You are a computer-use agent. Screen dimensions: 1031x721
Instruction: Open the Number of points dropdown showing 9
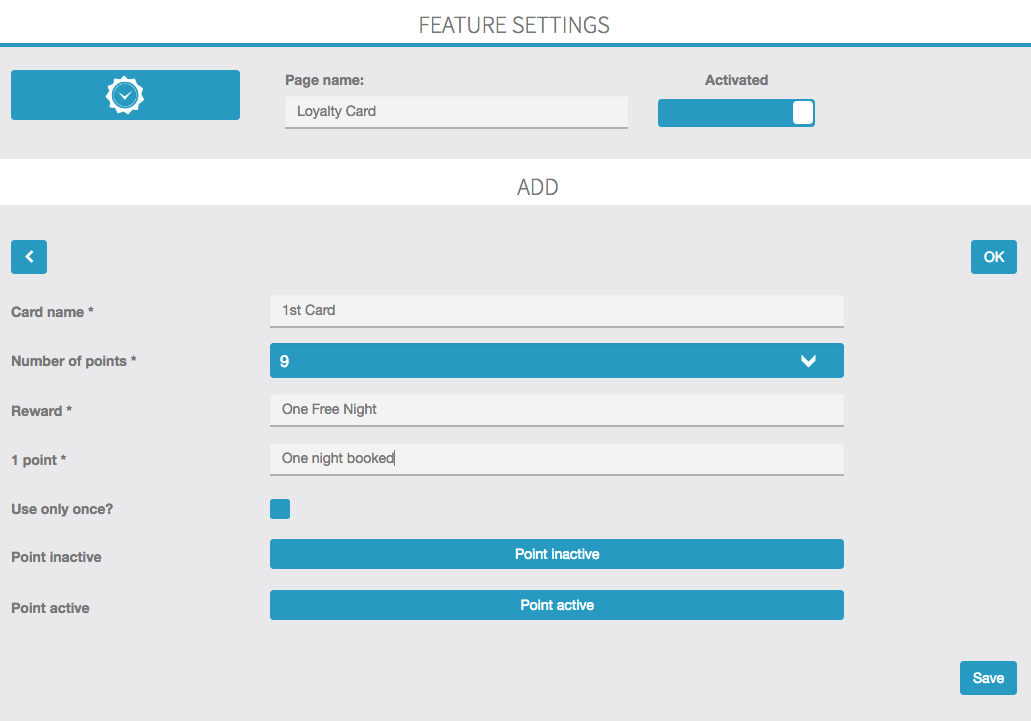556,361
